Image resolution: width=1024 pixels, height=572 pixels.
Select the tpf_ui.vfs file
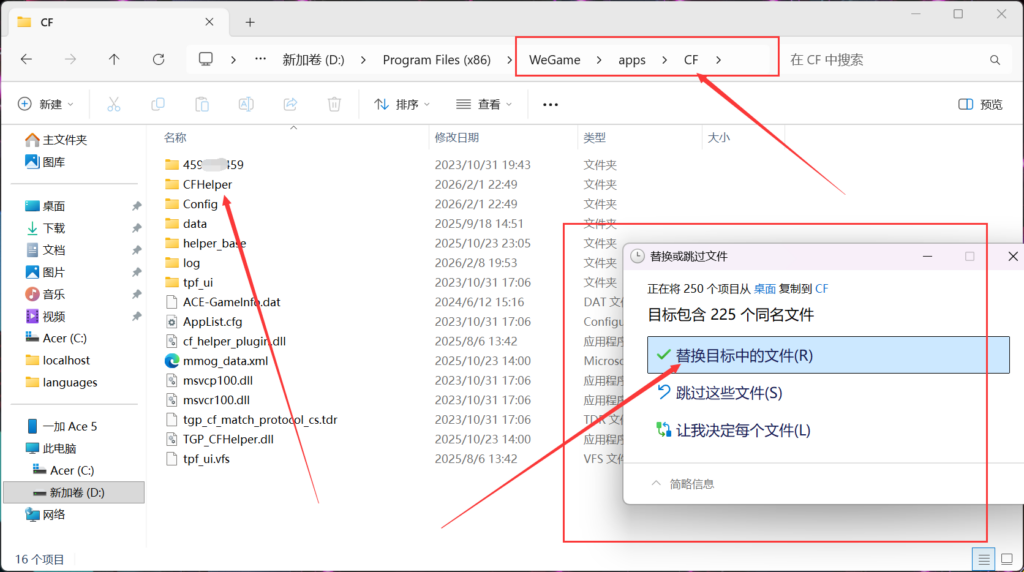pos(197,459)
